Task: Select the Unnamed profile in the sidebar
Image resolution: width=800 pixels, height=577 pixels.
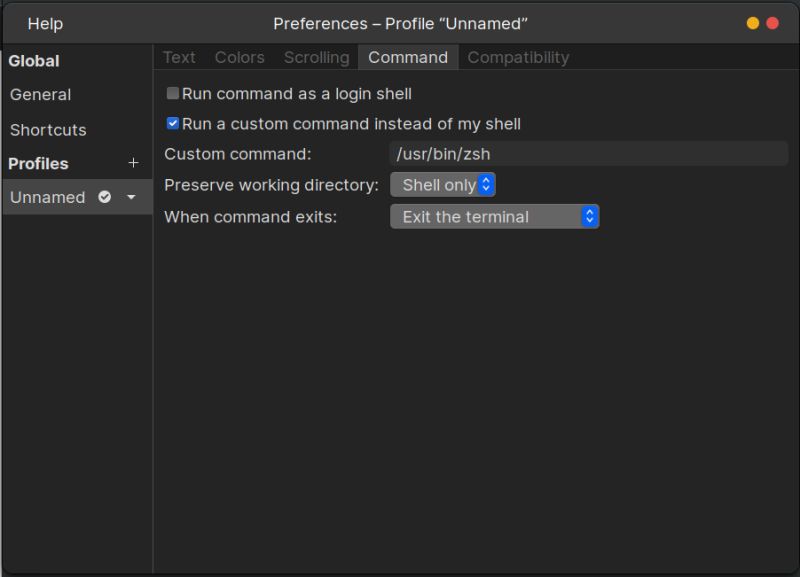Action: point(47,197)
